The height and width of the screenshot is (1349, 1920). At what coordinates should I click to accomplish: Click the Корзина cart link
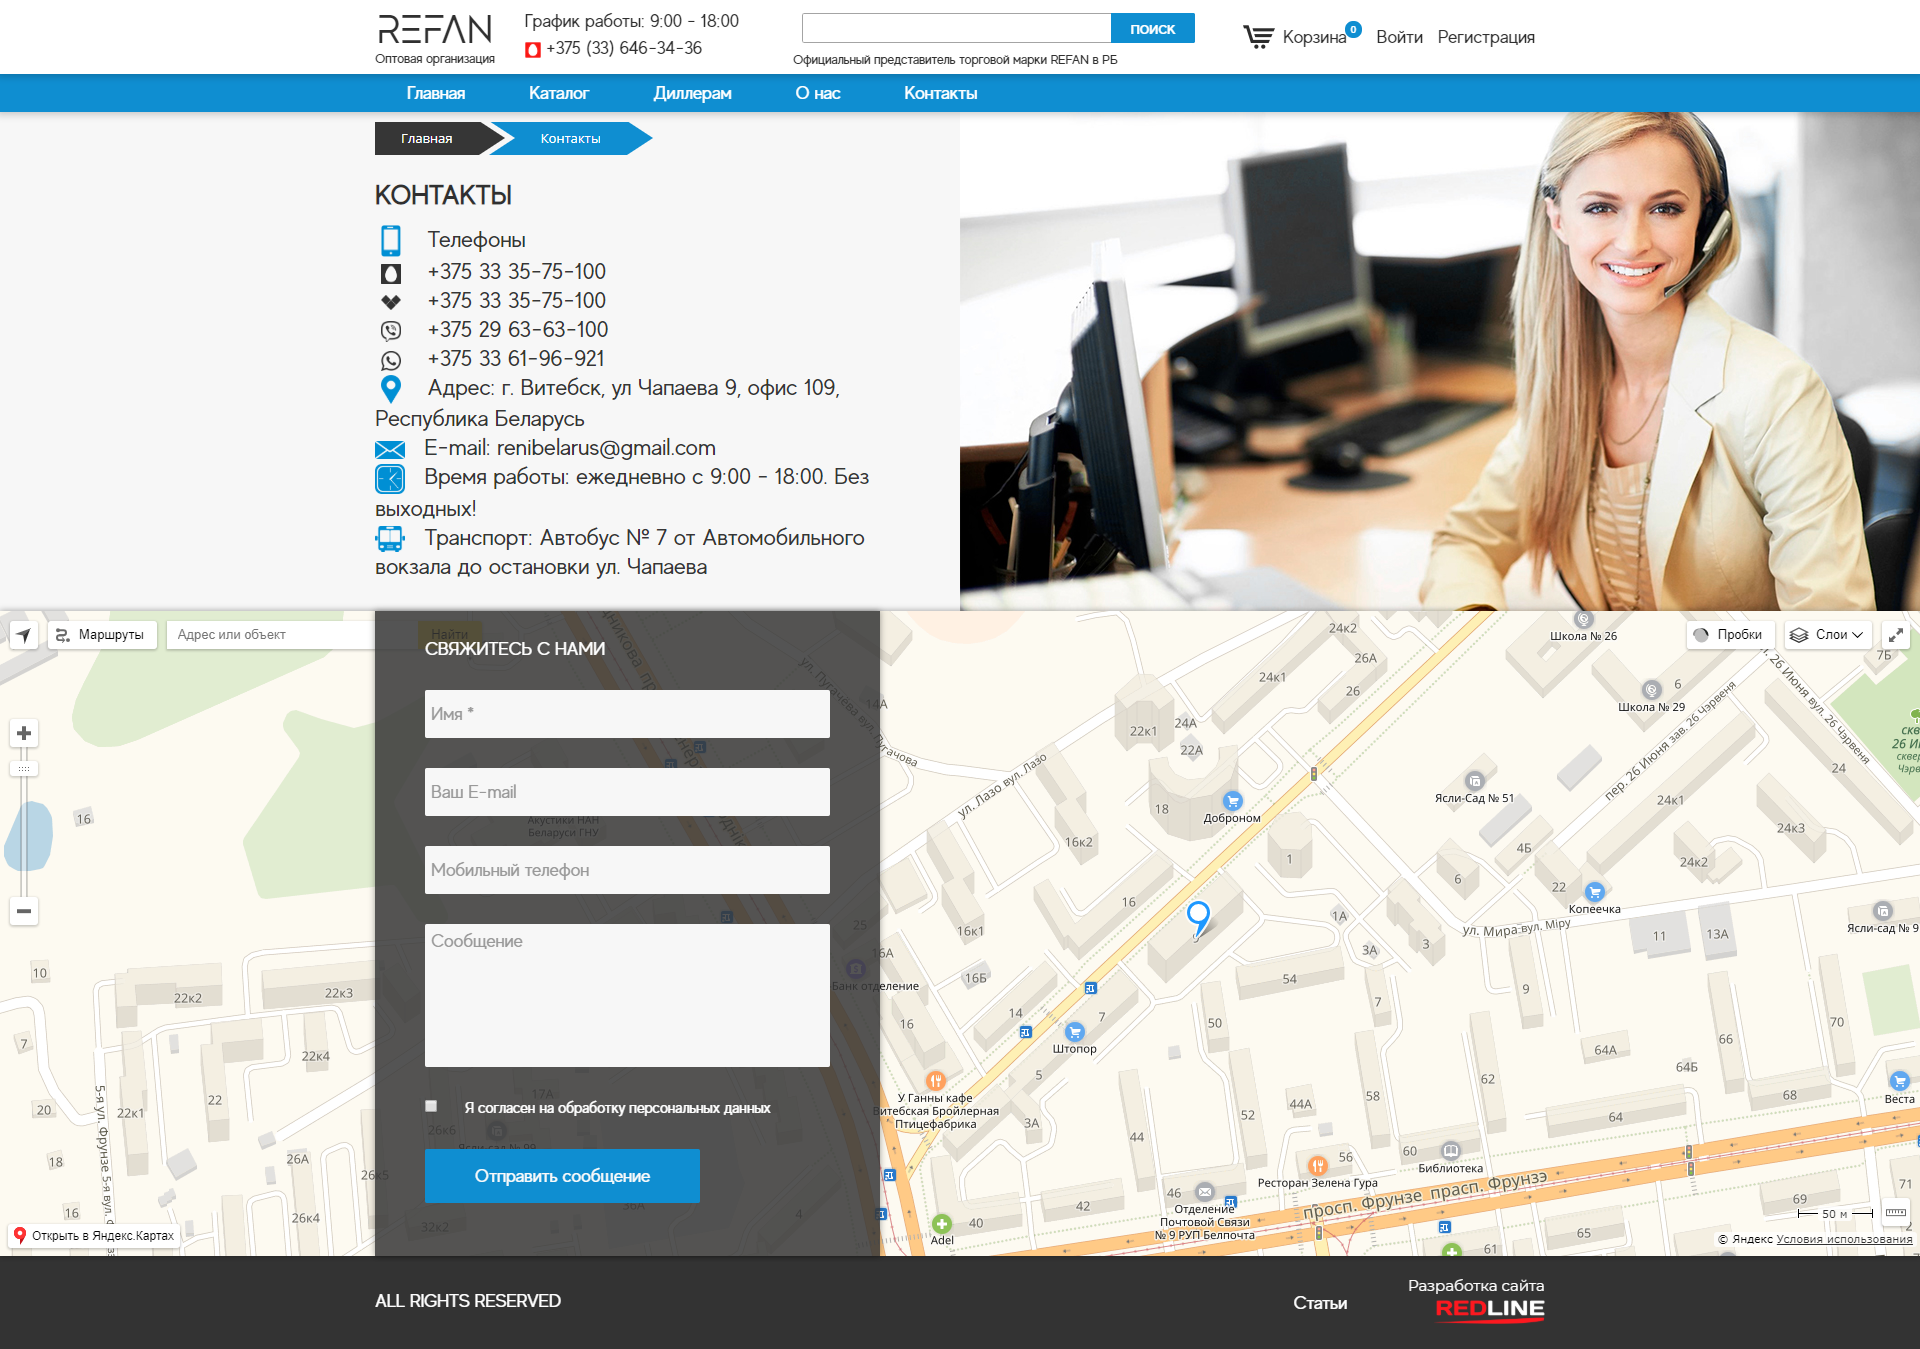point(1314,37)
